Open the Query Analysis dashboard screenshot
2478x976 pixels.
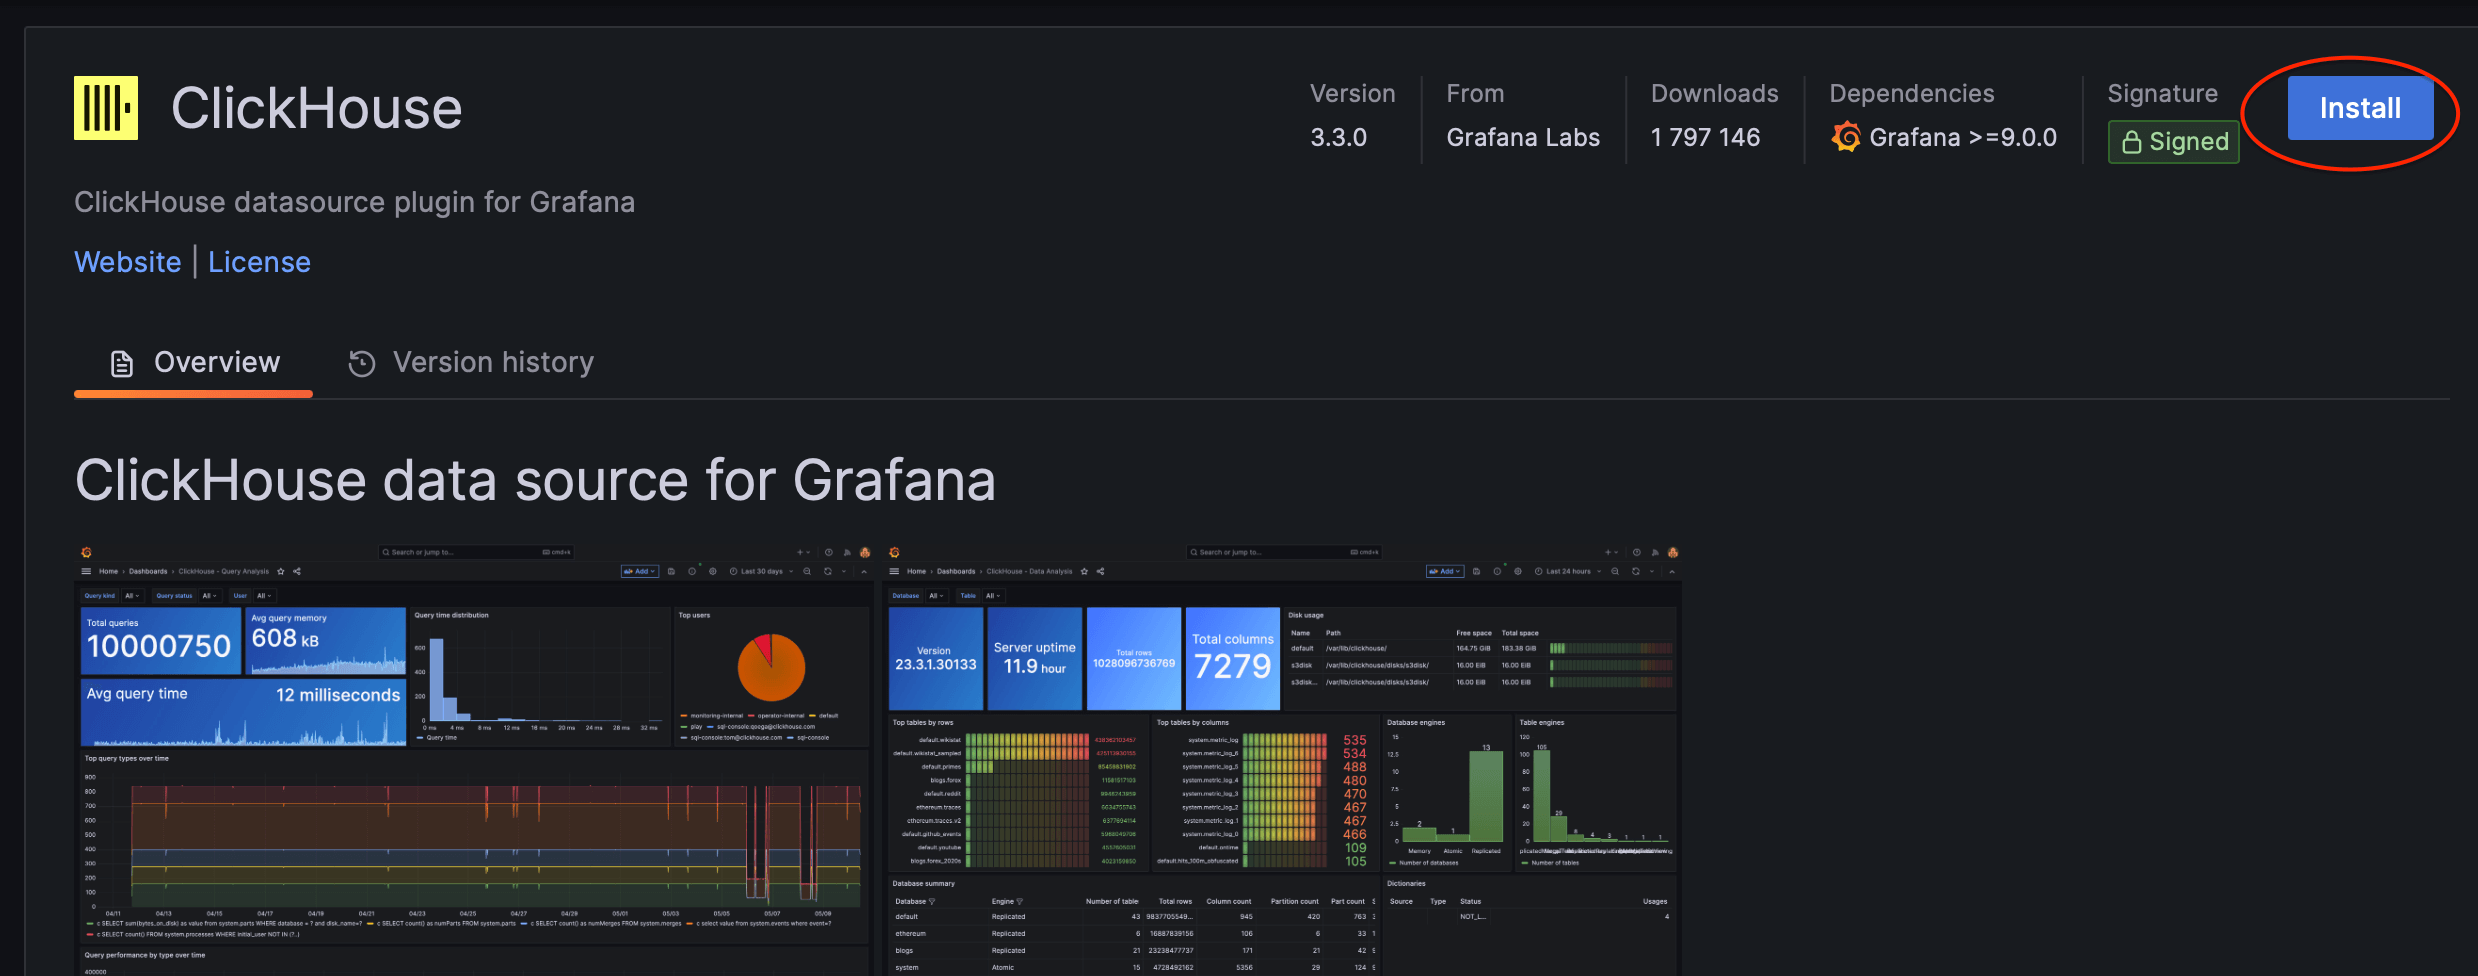(x=474, y=760)
